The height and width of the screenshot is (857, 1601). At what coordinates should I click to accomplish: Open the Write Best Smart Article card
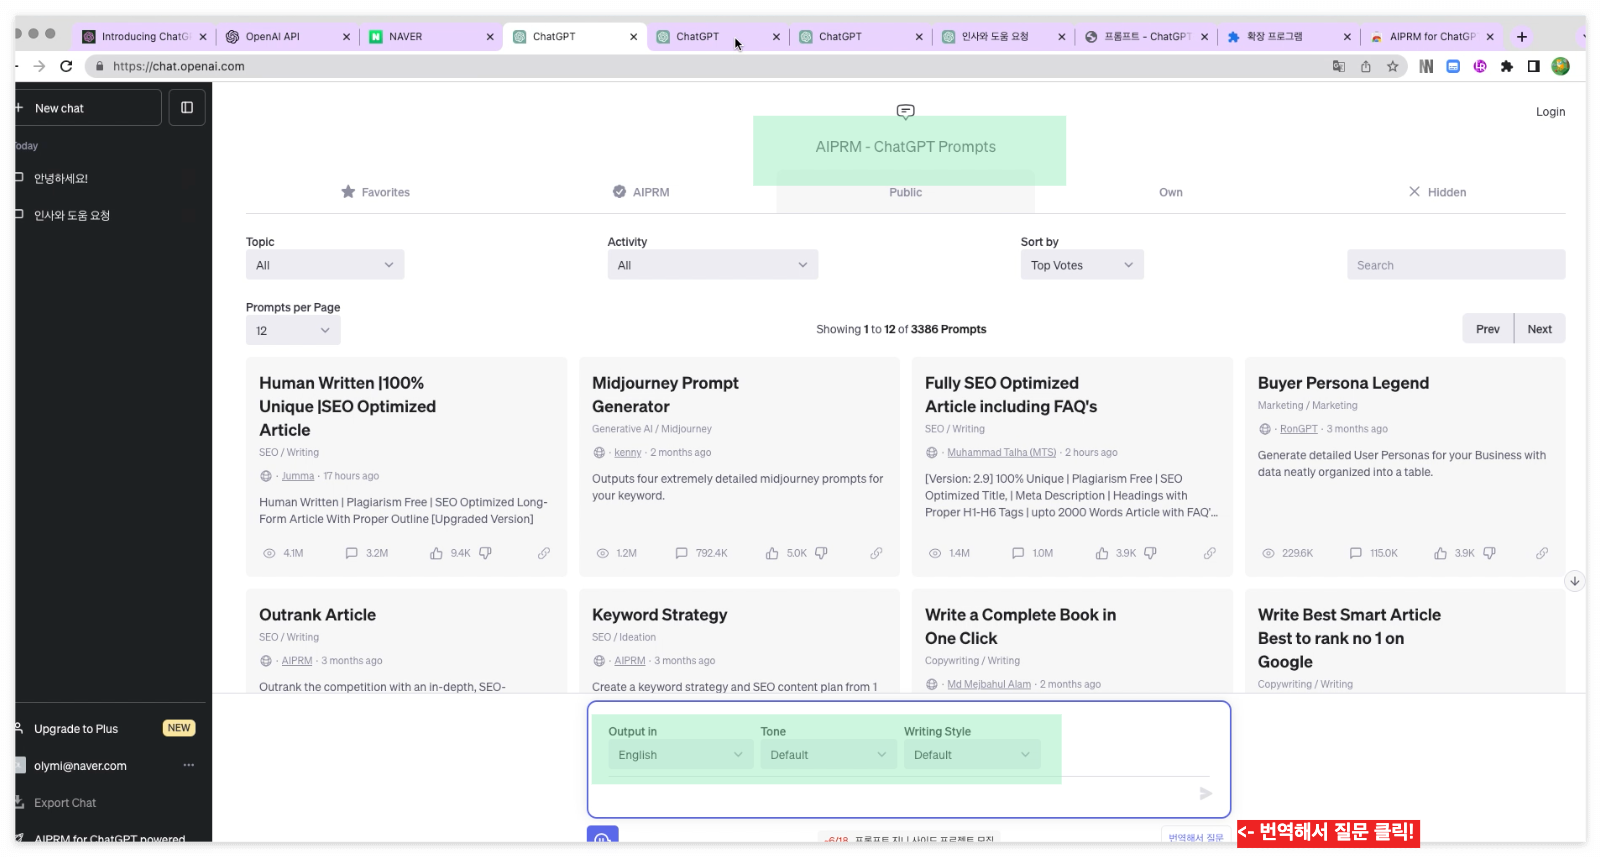1405,640
